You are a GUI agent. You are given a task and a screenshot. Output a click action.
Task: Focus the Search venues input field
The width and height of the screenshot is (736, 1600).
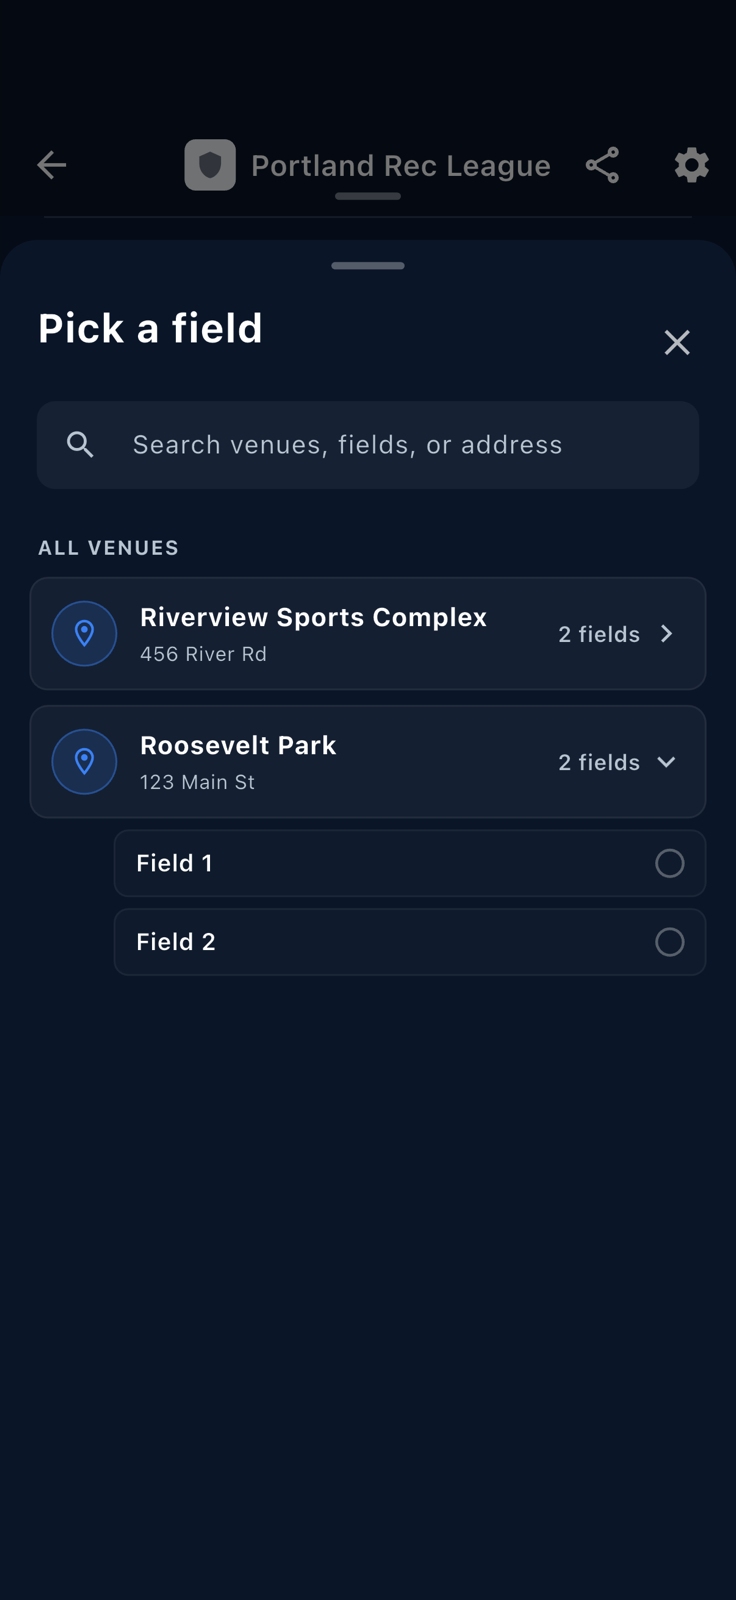(368, 445)
